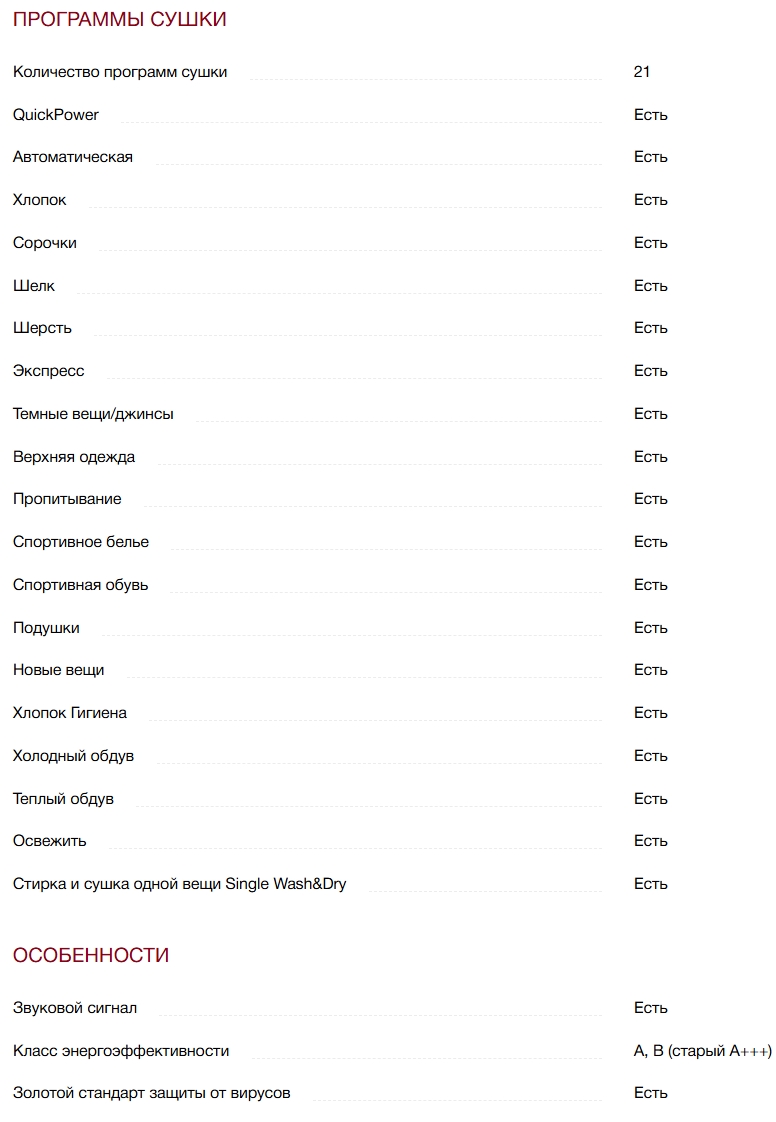Click the "ПРОГРАММЫ СУШКИ" section heading
The image size is (776, 1122).
click(119, 19)
